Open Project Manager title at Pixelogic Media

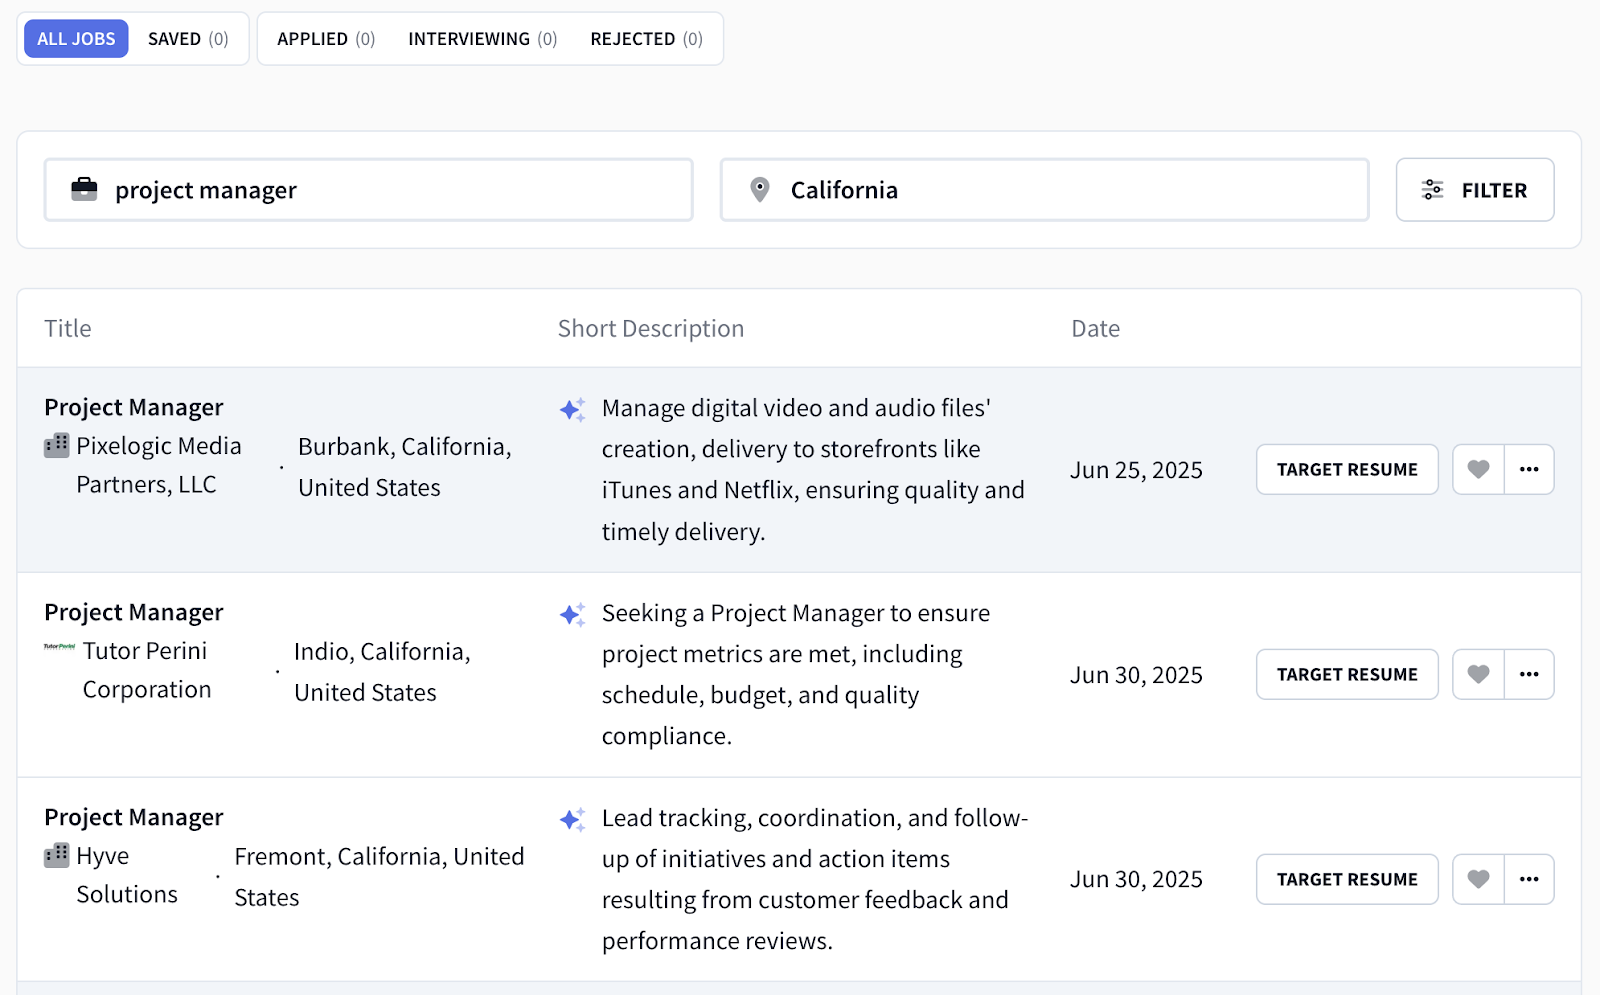click(134, 408)
